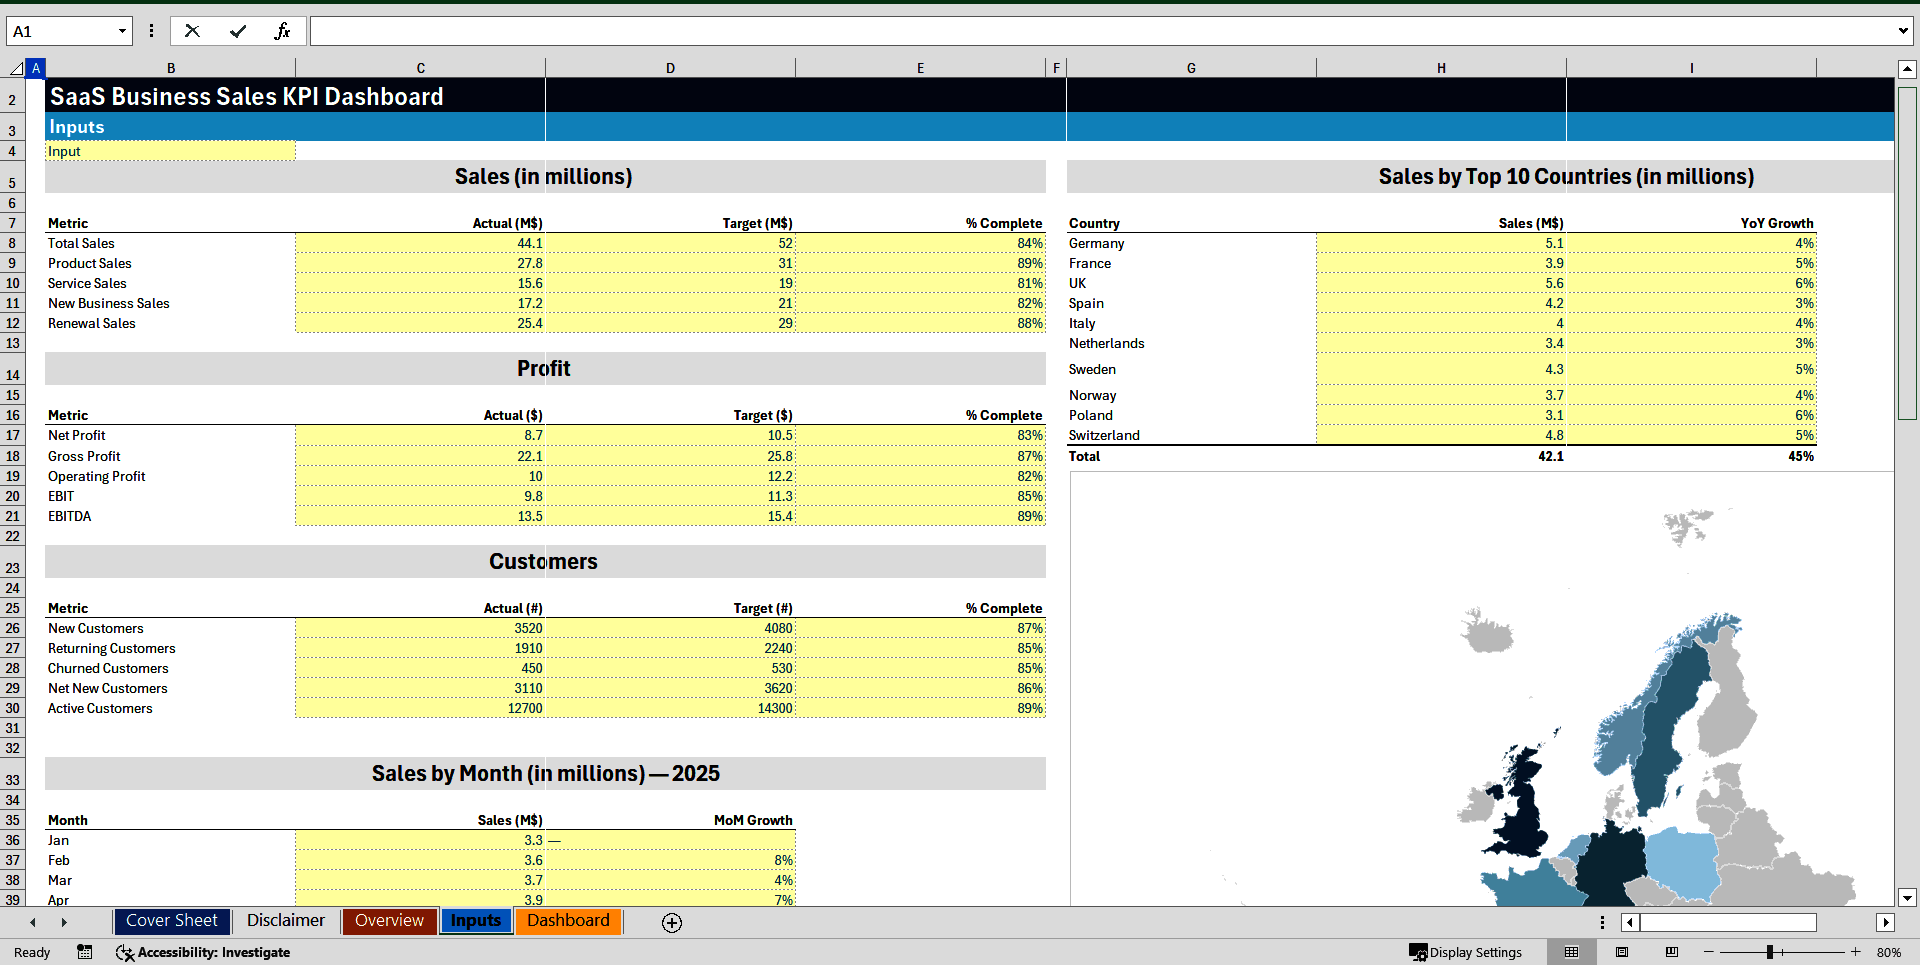Click the Zoom Out minus icon
The height and width of the screenshot is (966, 1920).
(x=1709, y=952)
